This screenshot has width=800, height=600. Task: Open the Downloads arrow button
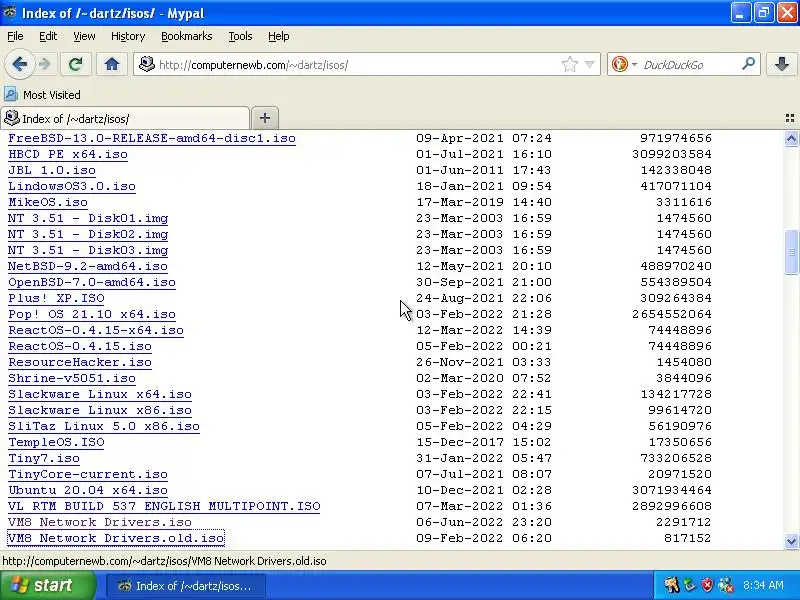pyautogui.click(x=781, y=64)
